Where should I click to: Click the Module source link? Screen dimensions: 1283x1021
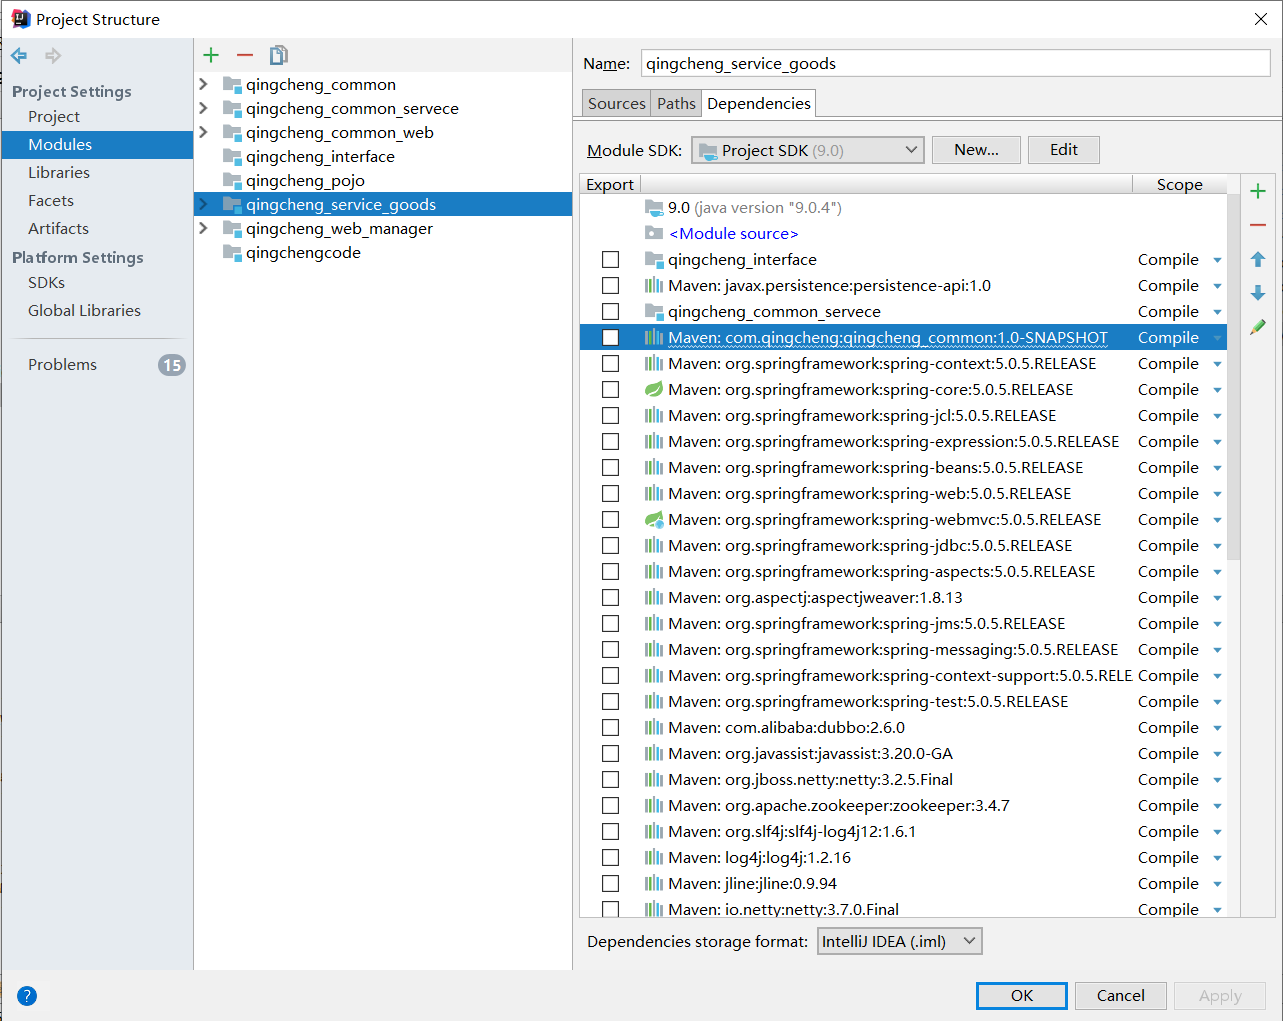[x=734, y=233]
